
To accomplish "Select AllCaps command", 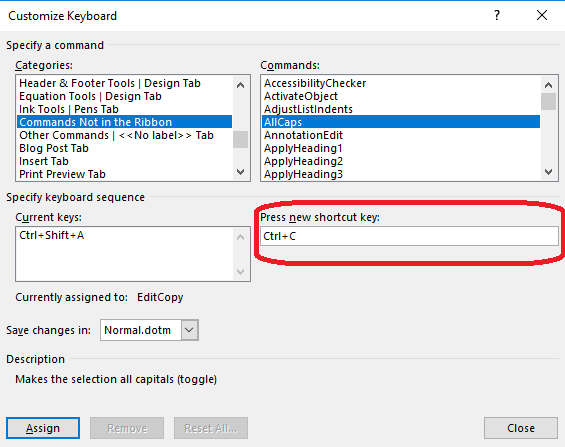I will click(401, 122).
